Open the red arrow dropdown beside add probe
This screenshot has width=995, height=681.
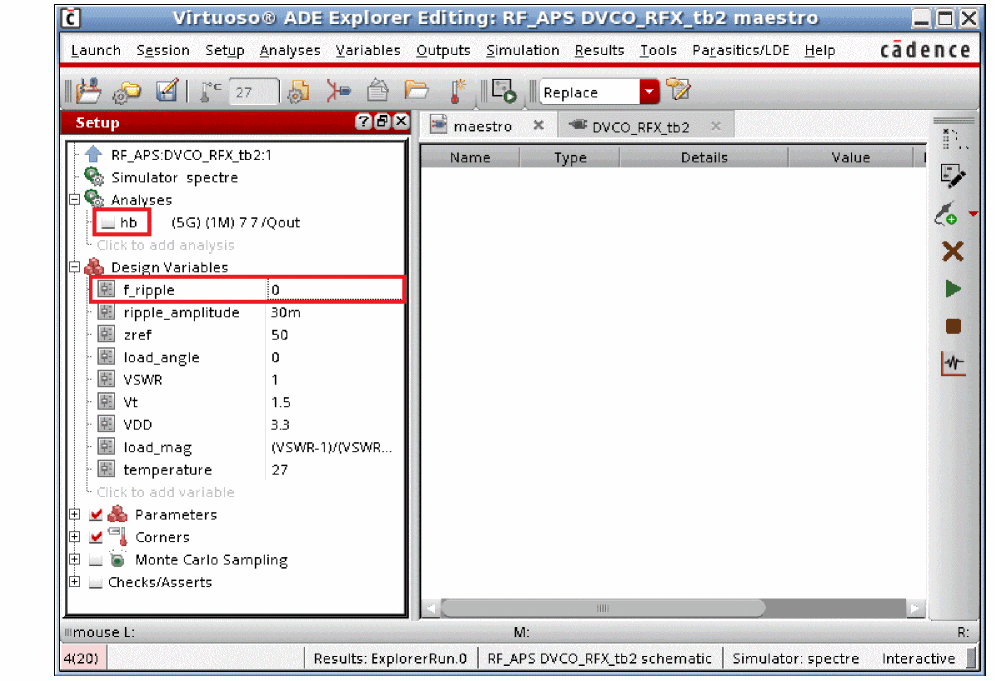973,214
